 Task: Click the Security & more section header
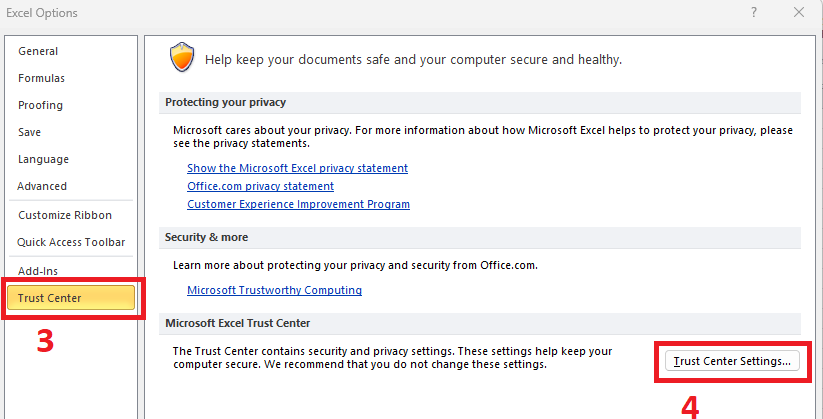(480, 237)
